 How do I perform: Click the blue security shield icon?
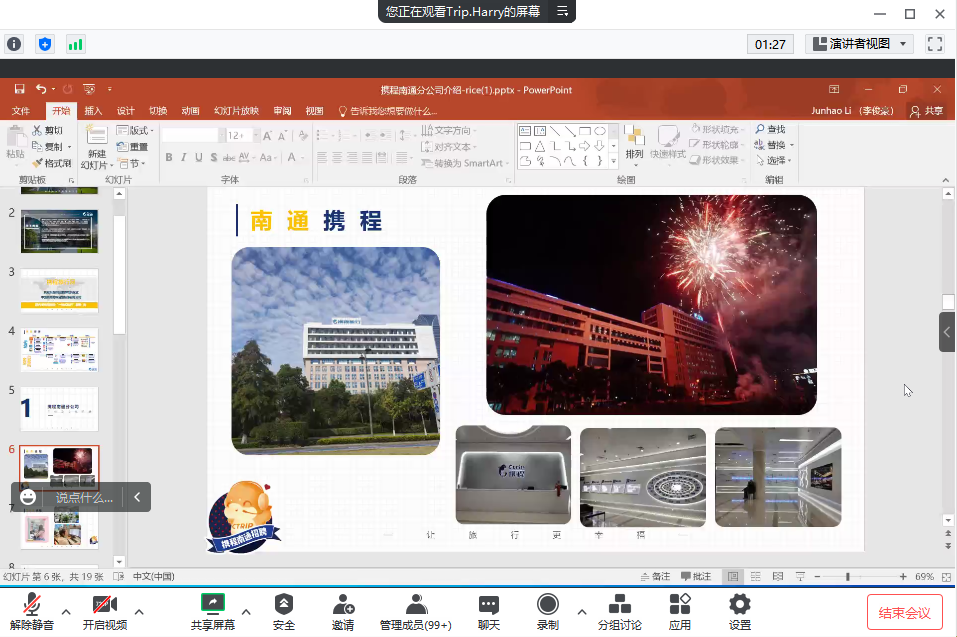(x=44, y=44)
